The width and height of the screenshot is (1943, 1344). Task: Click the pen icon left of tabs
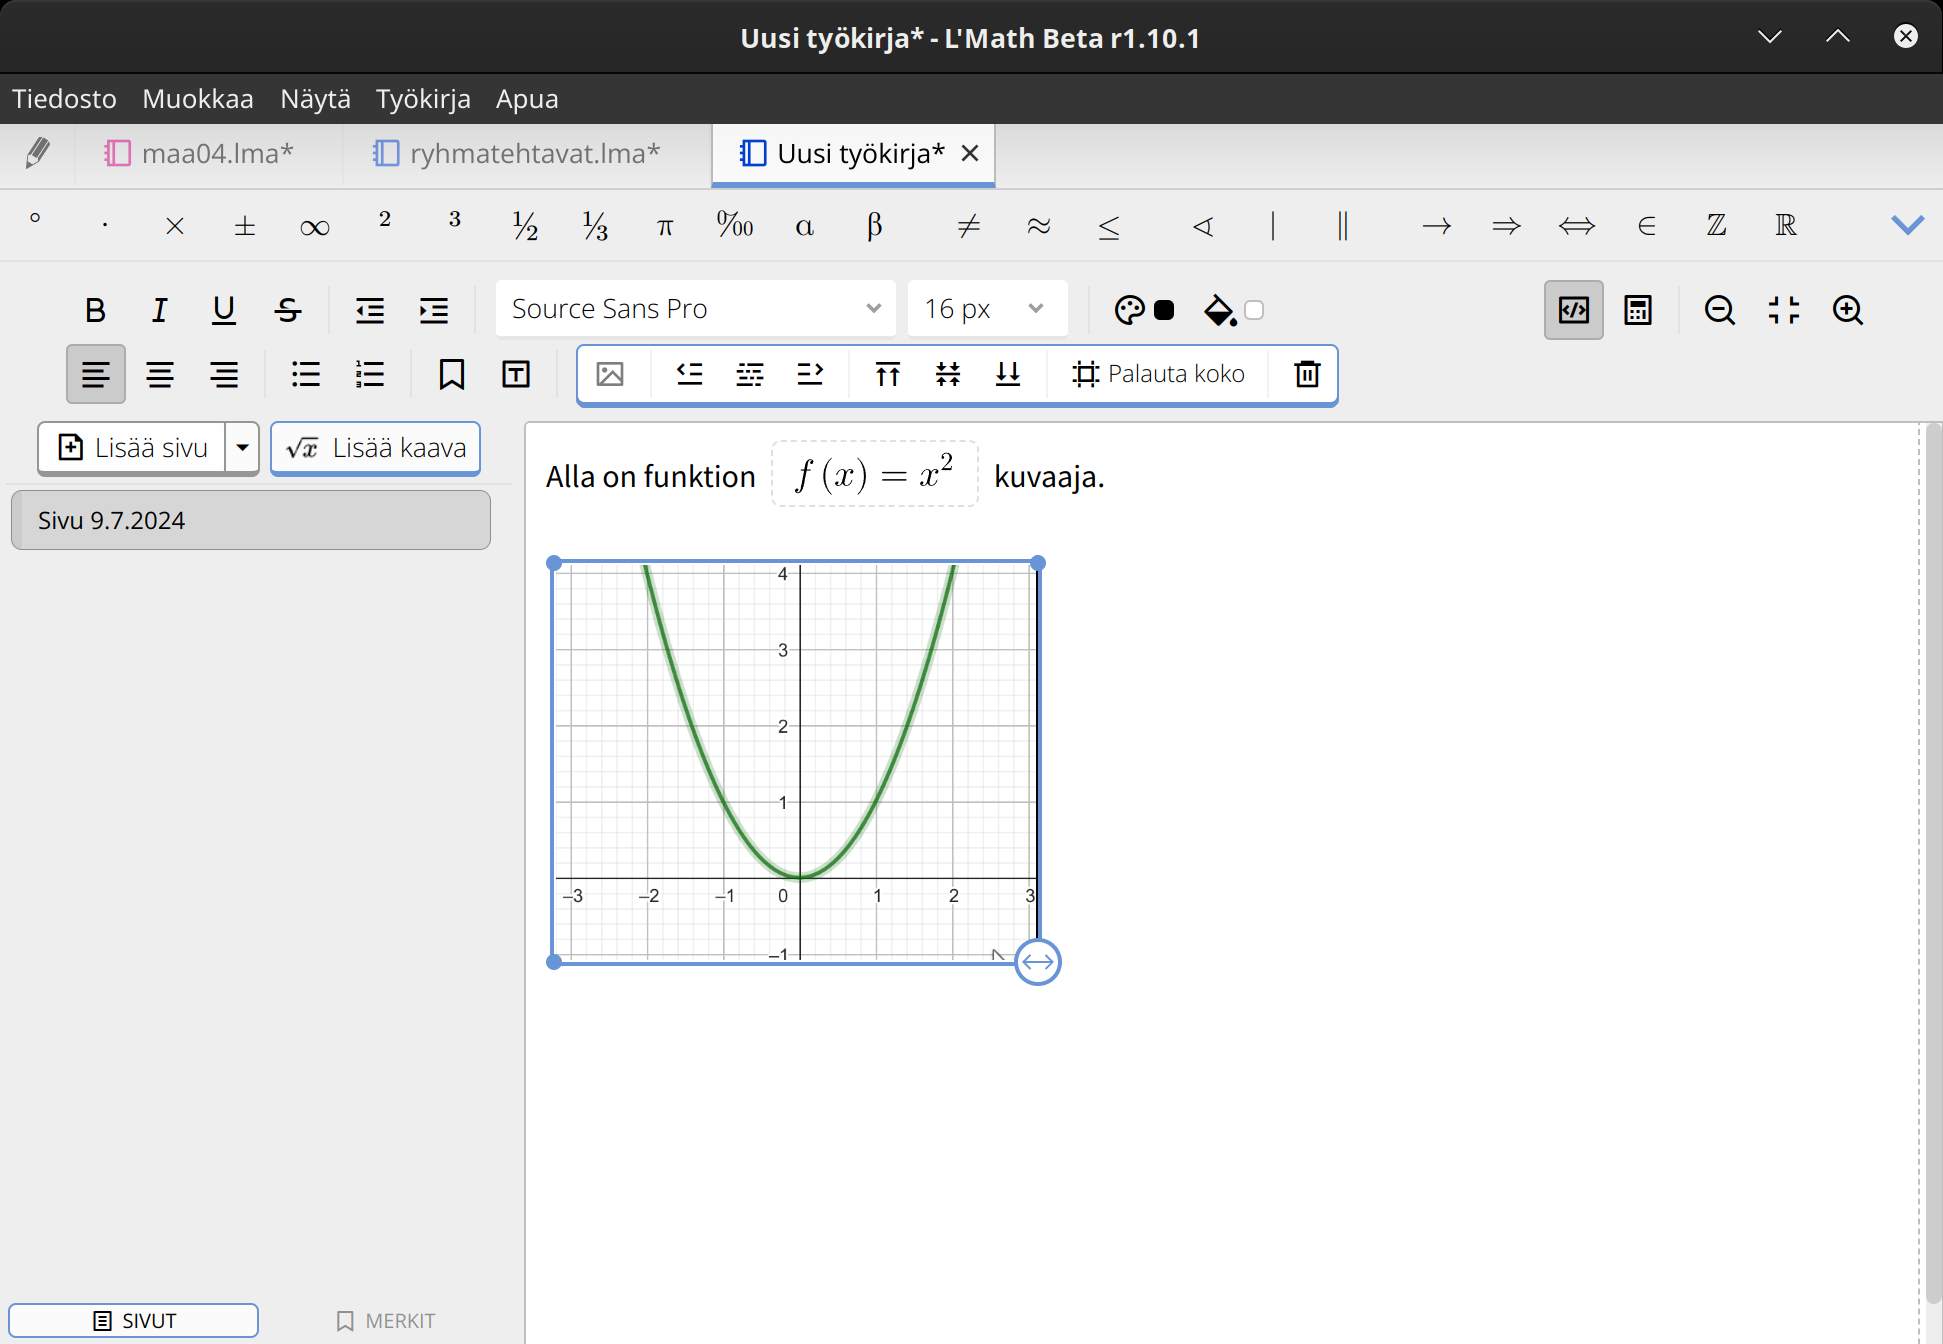[x=38, y=153]
